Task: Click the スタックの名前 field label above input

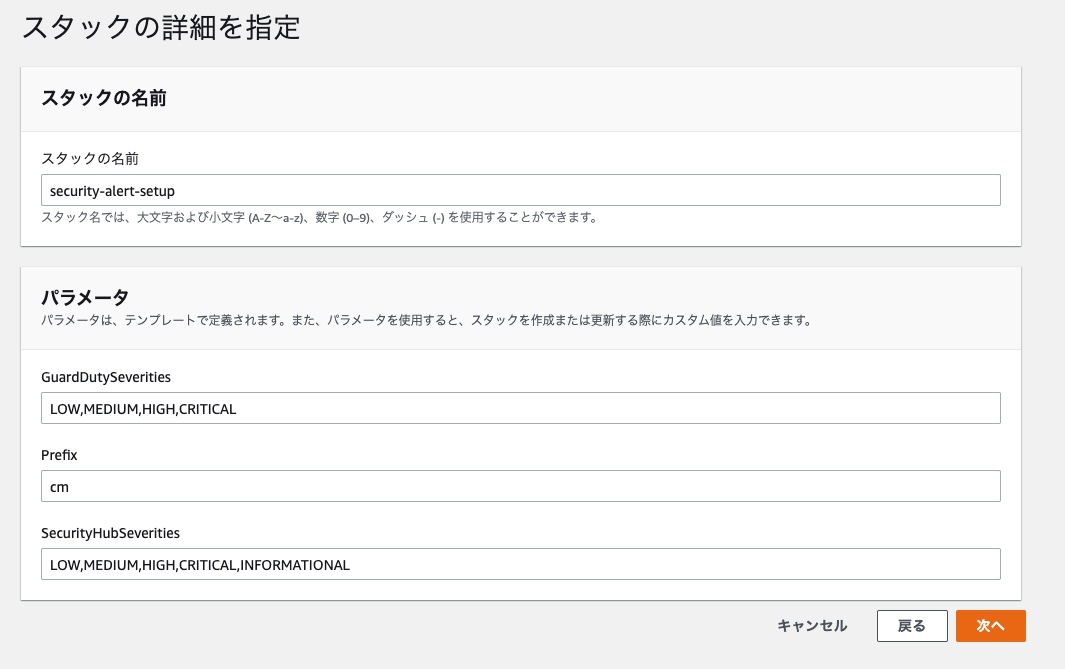Action: pos(90,158)
